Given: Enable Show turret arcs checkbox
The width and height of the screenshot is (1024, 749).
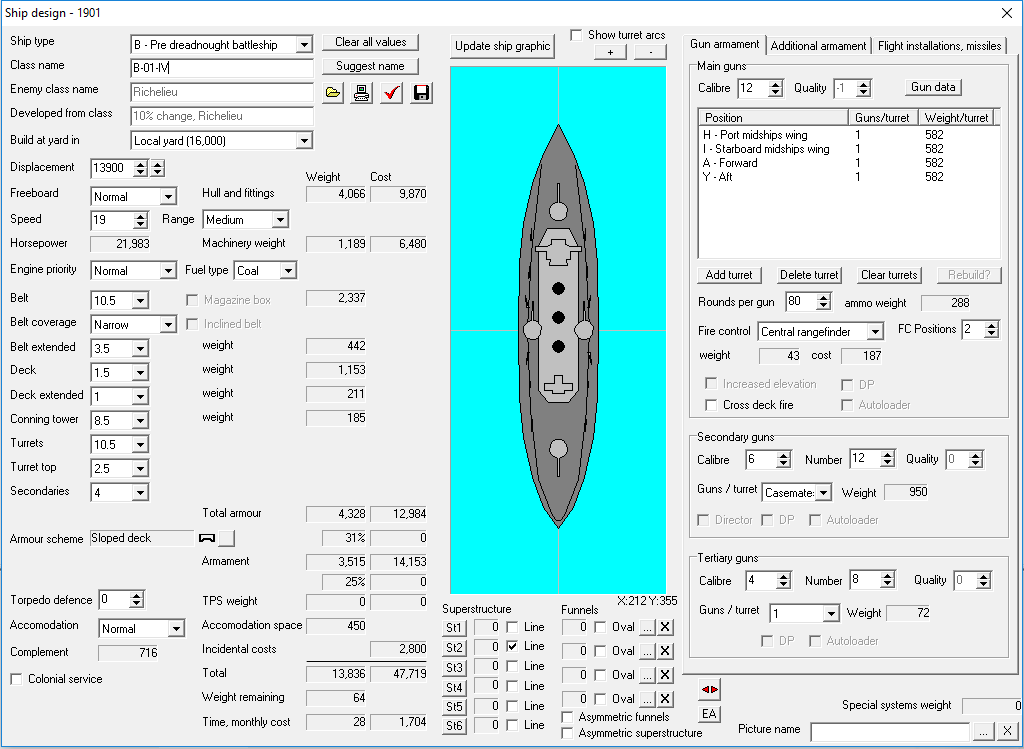Looking at the screenshot, I should click(x=576, y=35).
